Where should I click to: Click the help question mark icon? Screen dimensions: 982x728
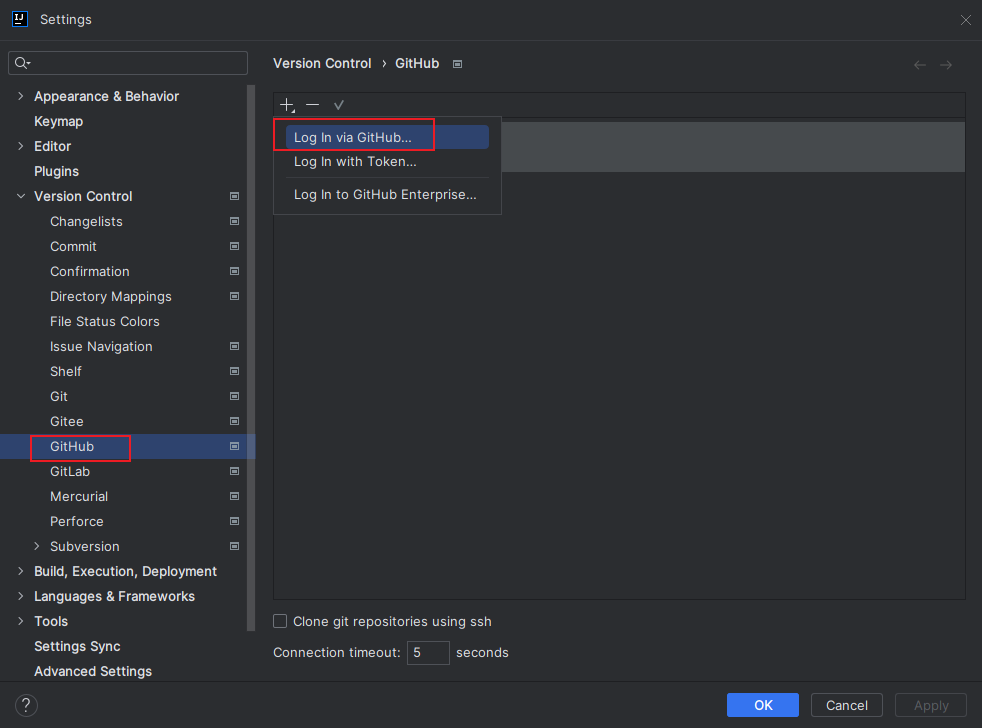[x=26, y=705]
